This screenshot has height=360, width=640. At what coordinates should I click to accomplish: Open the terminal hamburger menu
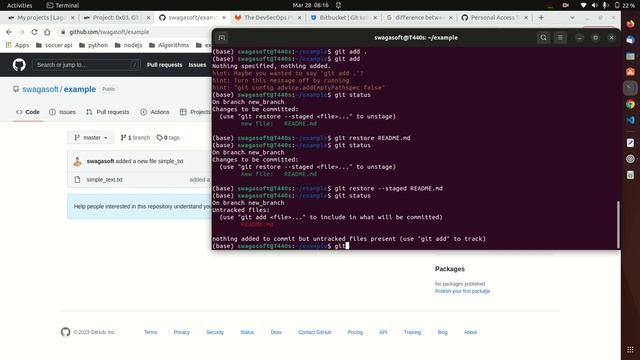coord(560,38)
